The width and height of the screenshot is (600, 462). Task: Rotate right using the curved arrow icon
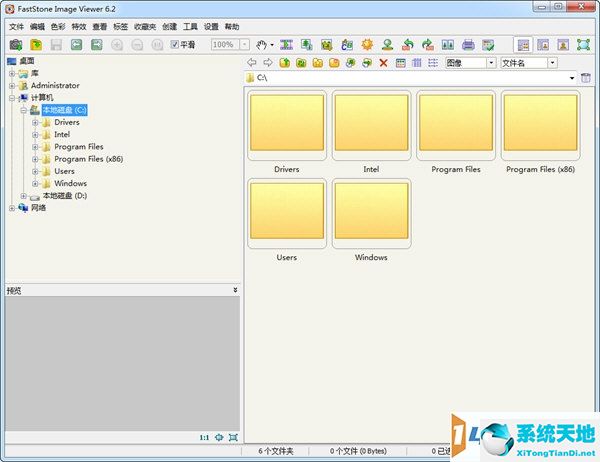click(428, 45)
